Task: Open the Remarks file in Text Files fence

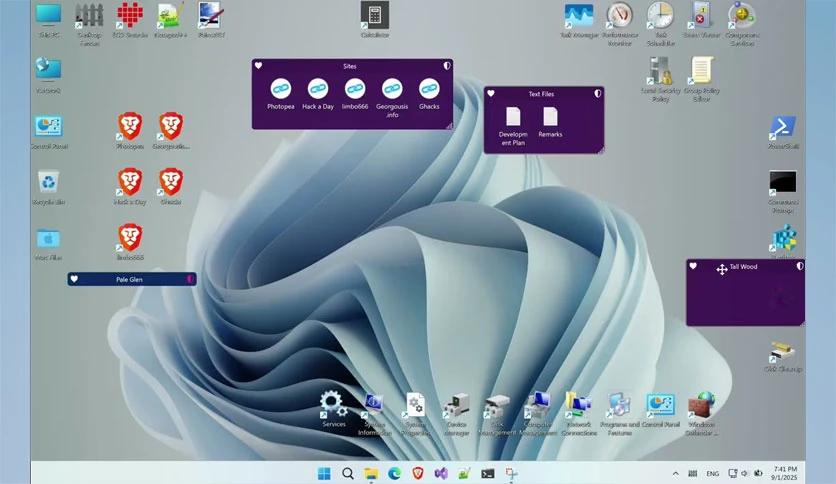Action: coord(550,122)
